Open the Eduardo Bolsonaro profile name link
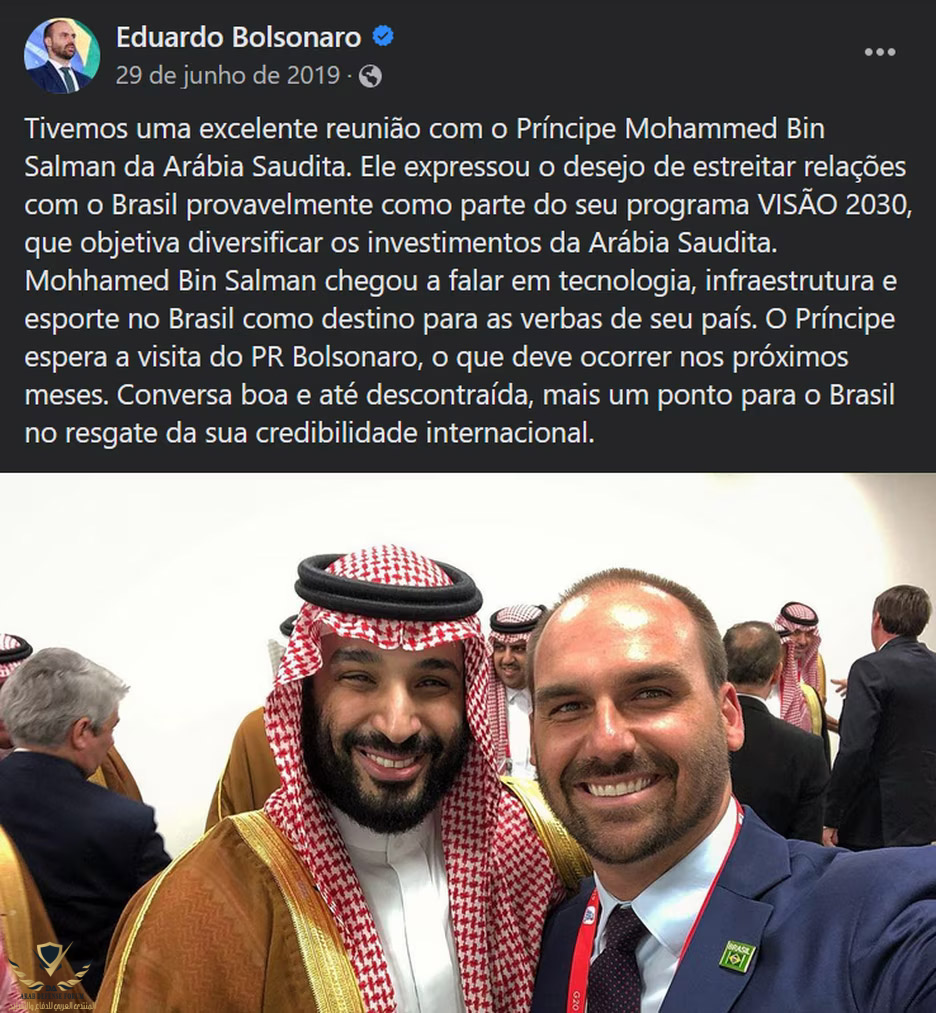Screen dimensions: 936x1013 [x=238, y=37]
